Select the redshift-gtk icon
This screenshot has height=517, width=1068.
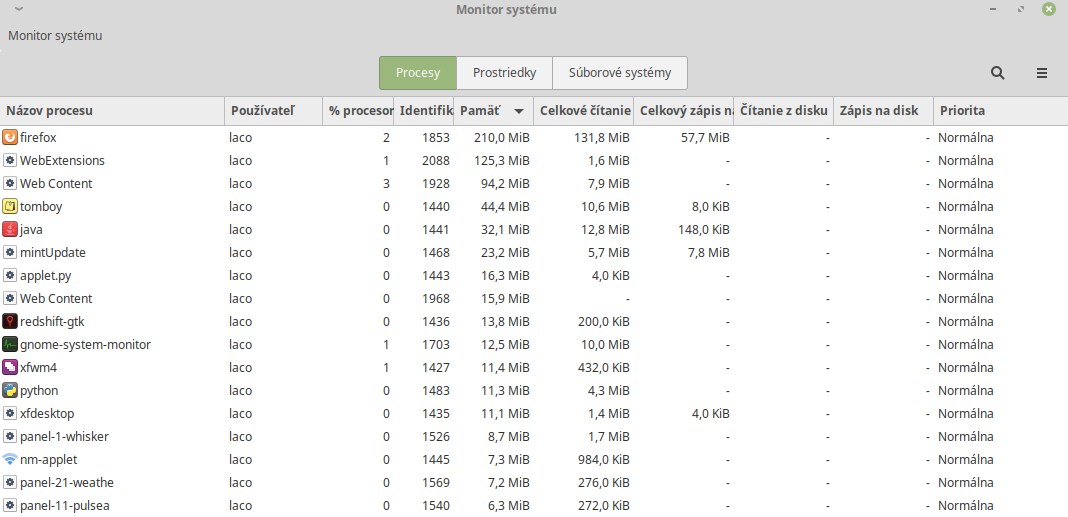10,321
